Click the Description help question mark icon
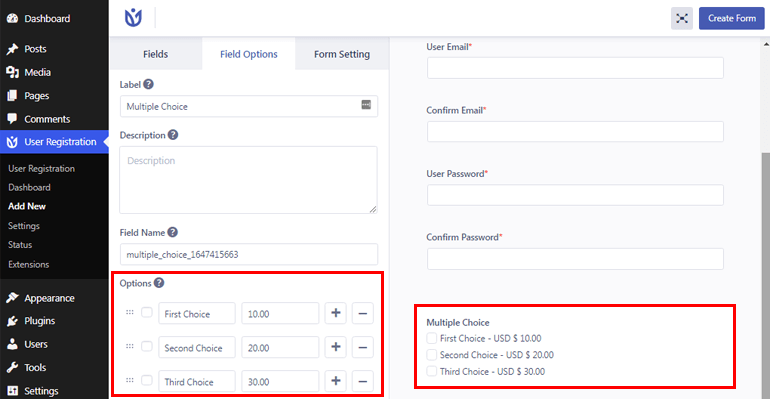Viewport: 770px width, 399px height. (173, 135)
